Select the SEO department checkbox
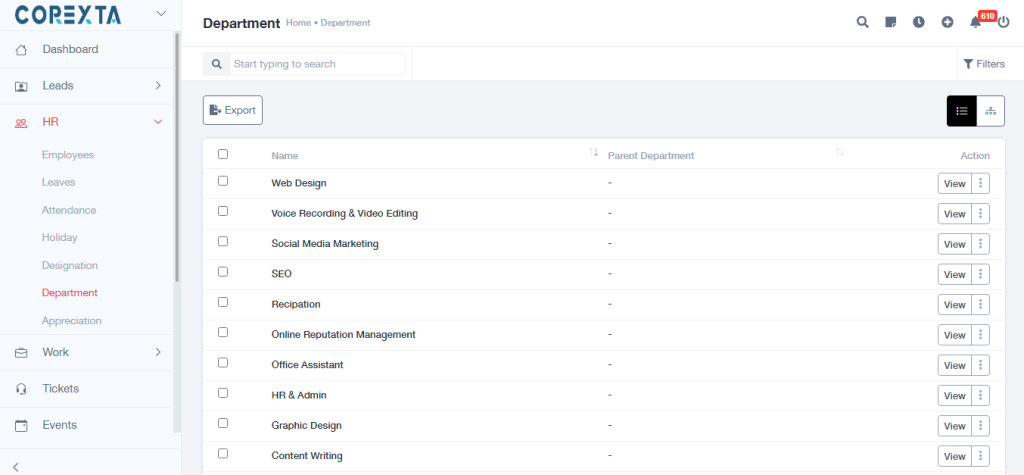Viewport: 1024px width, 475px height. [x=223, y=272]
